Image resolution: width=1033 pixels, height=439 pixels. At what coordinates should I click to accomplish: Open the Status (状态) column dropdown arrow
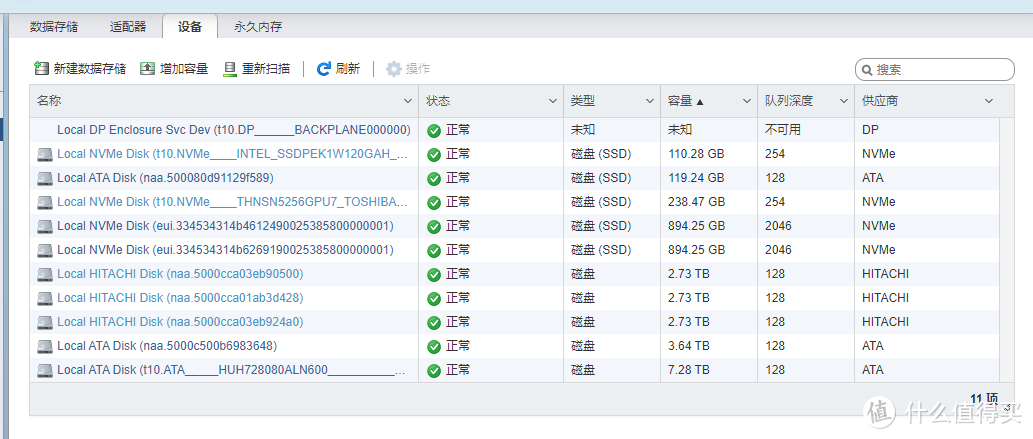[553, 101]
